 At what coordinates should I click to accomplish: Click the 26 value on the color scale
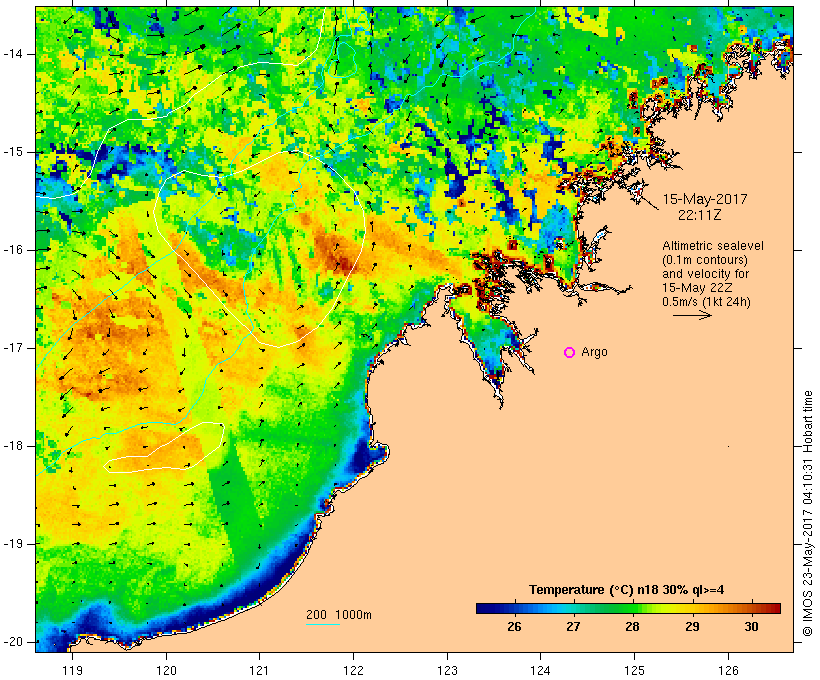tap(514, 626)
